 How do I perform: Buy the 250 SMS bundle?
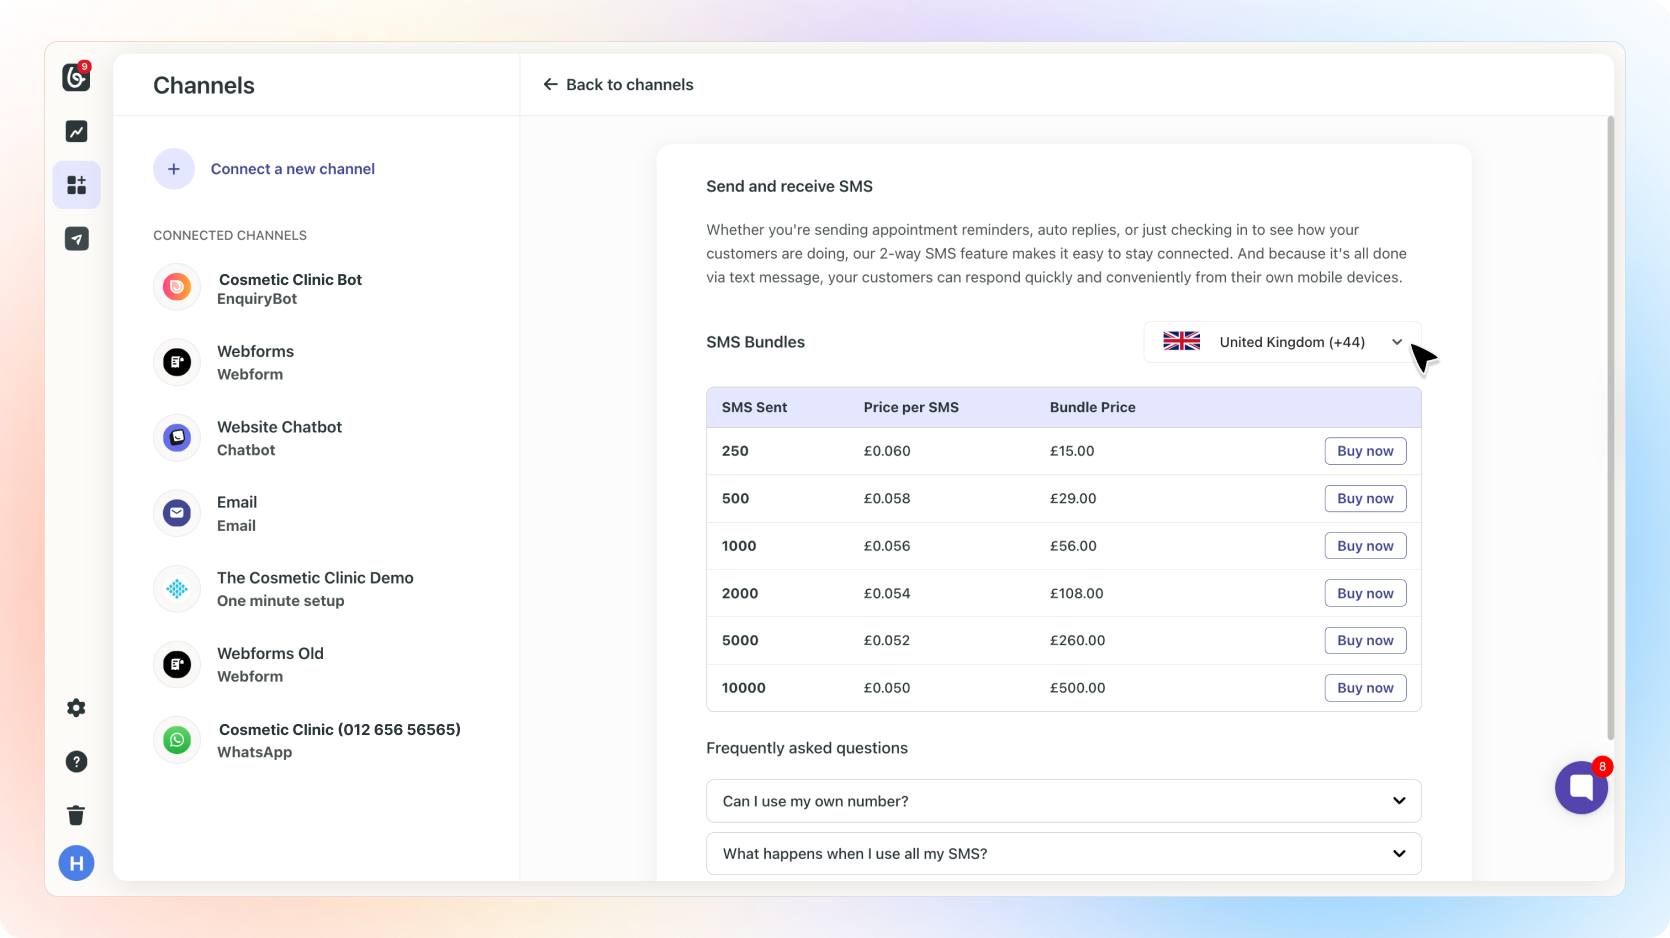point(1365,451)
